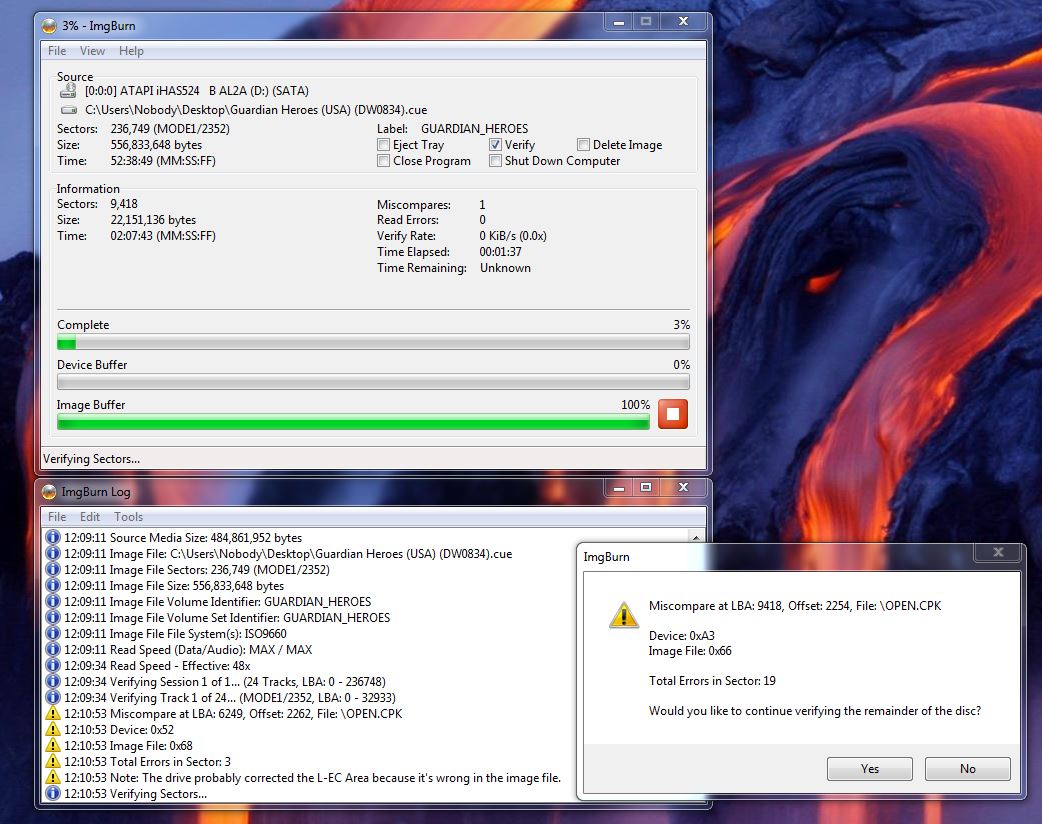Click the info icon on Image File Sectors log row
Viewport: 1042px width, 824px height.
point(52,569)
